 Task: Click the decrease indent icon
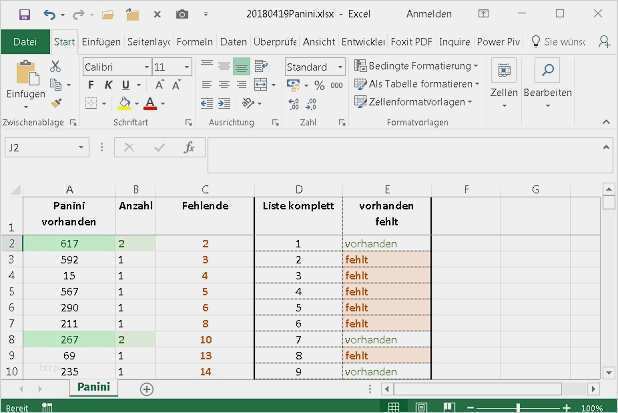tap(207, 103)
